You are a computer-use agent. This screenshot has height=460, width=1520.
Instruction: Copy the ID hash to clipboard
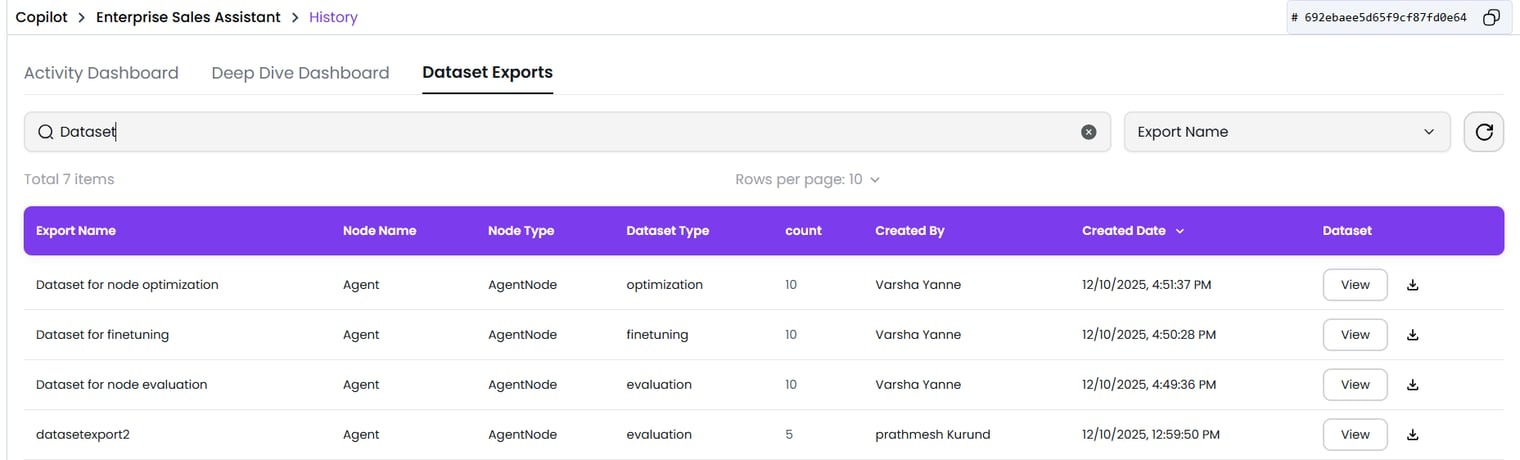tap(1491, 17)
